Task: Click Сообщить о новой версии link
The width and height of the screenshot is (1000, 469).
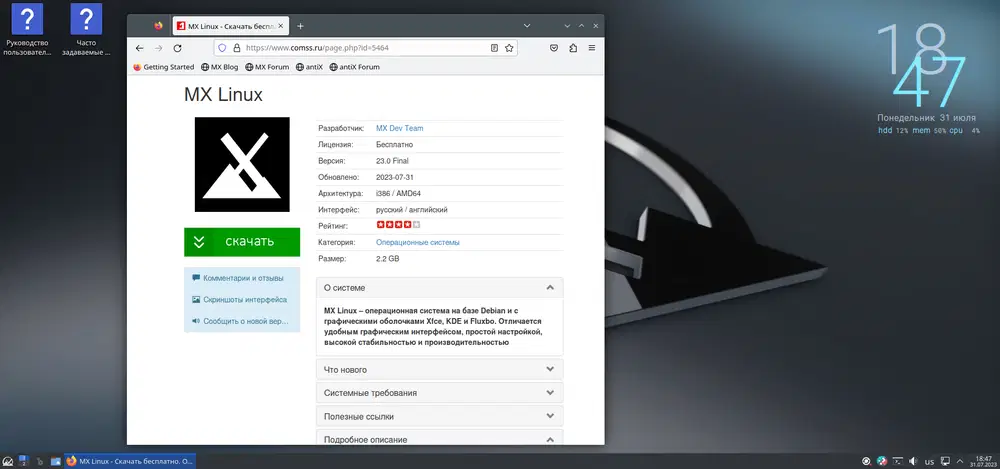Action: pos(240,321)
